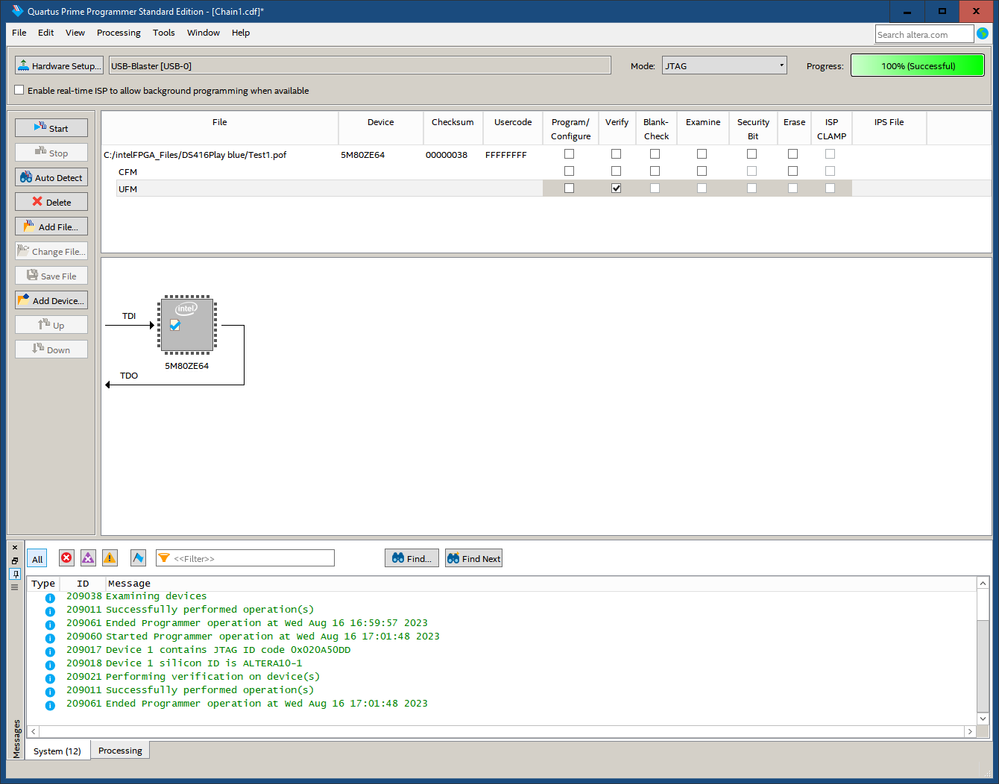The width and height of the screenshot is (999, 784).
Task: Show only error messages filter icon
Action: pyautogui.click(x=66, y=558)
